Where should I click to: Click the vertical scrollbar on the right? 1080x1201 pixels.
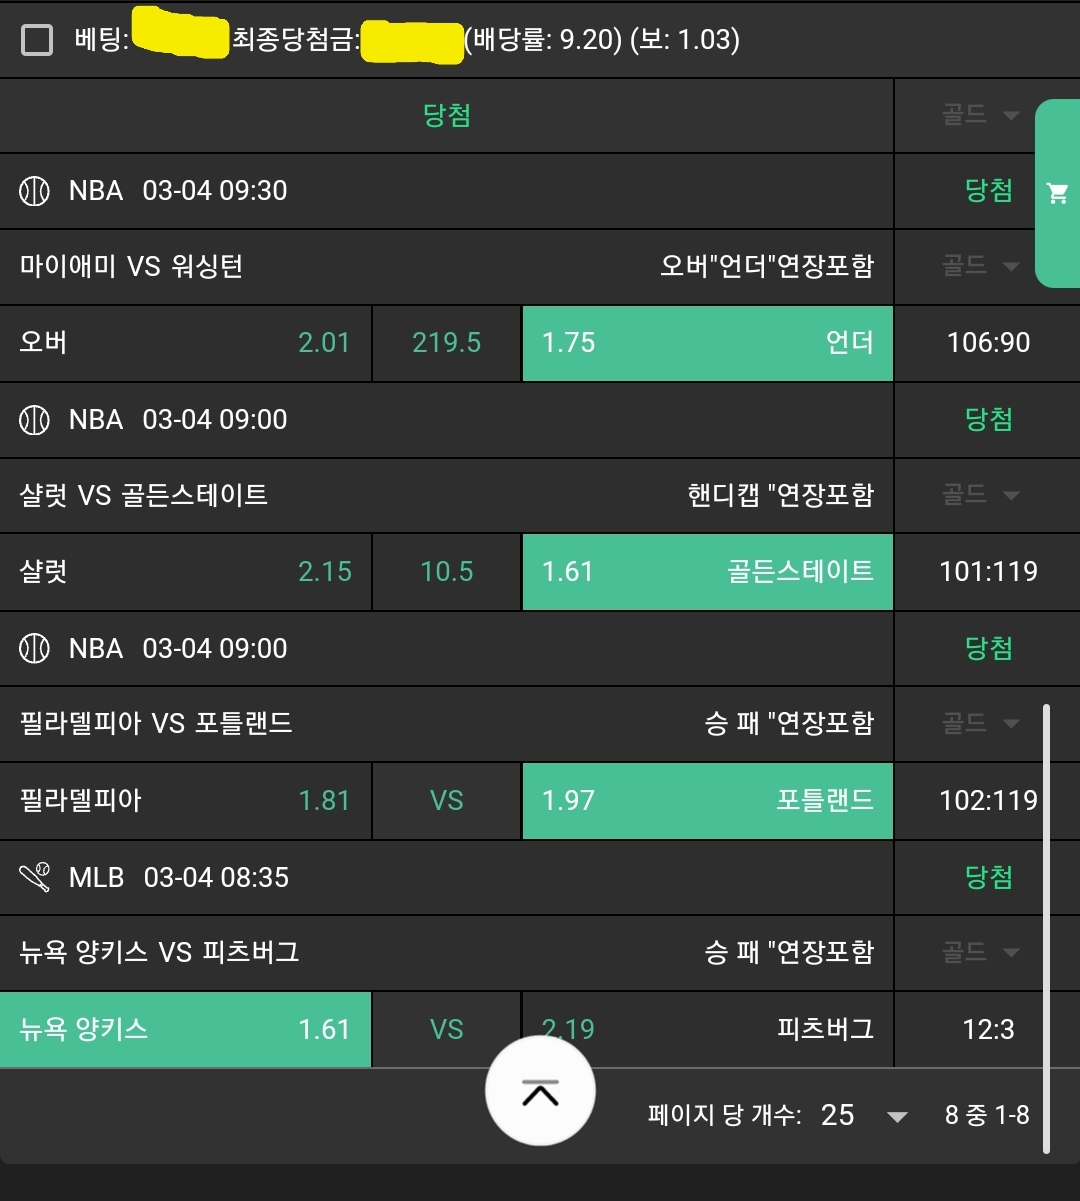1046,930
